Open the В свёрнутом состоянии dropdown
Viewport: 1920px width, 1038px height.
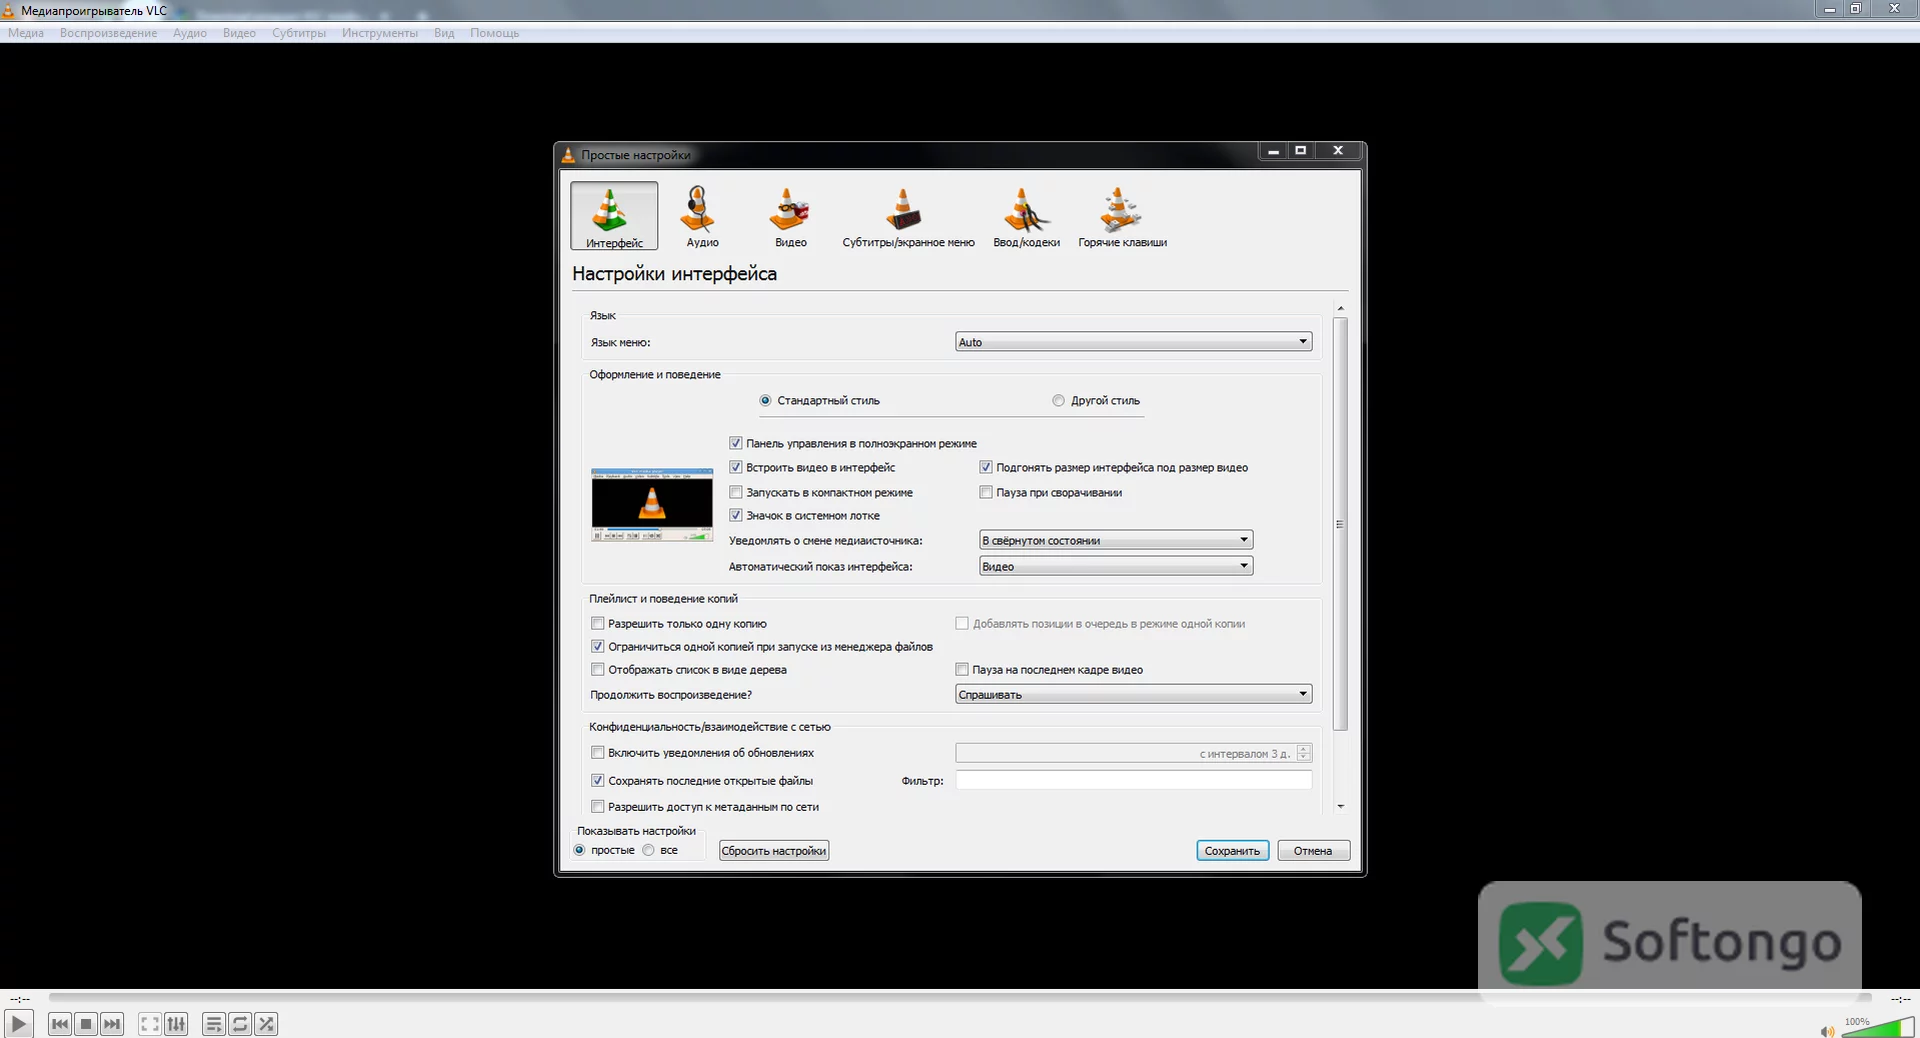tap(1116, 540)
